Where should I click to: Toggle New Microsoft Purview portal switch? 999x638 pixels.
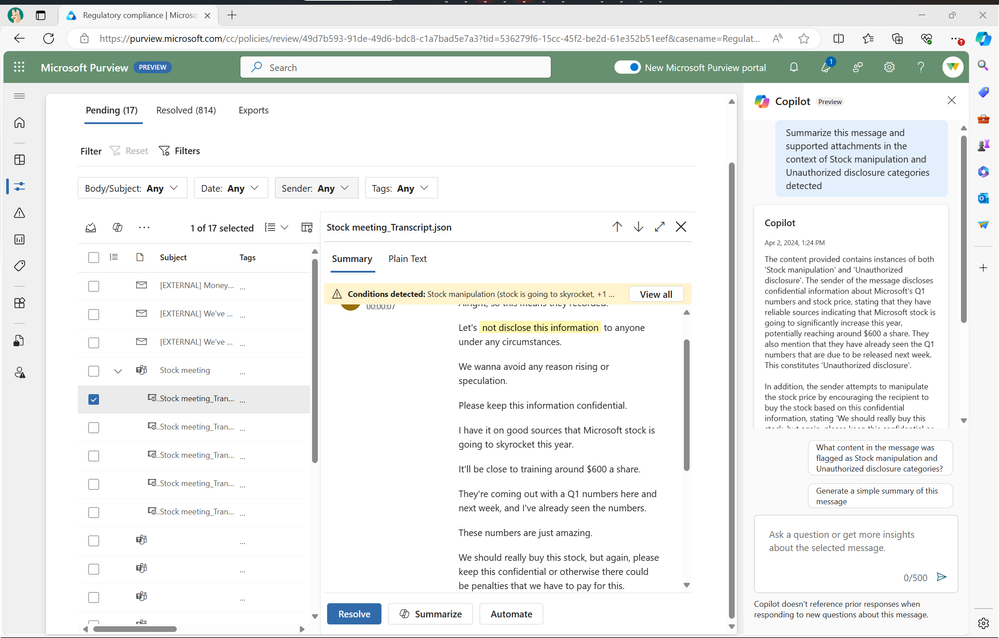point(627,67)
